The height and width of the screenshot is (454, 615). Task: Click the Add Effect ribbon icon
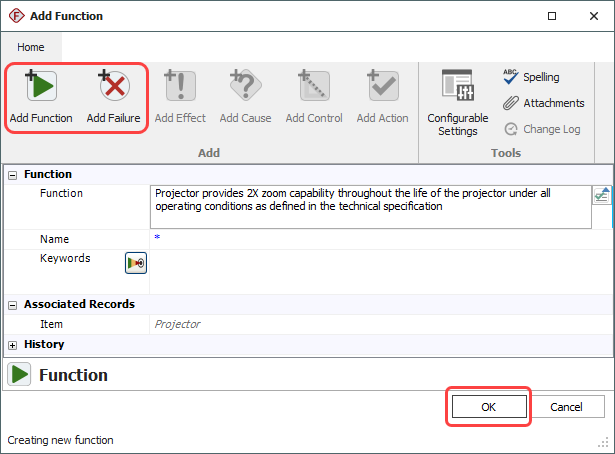click(x=180, y=88)
